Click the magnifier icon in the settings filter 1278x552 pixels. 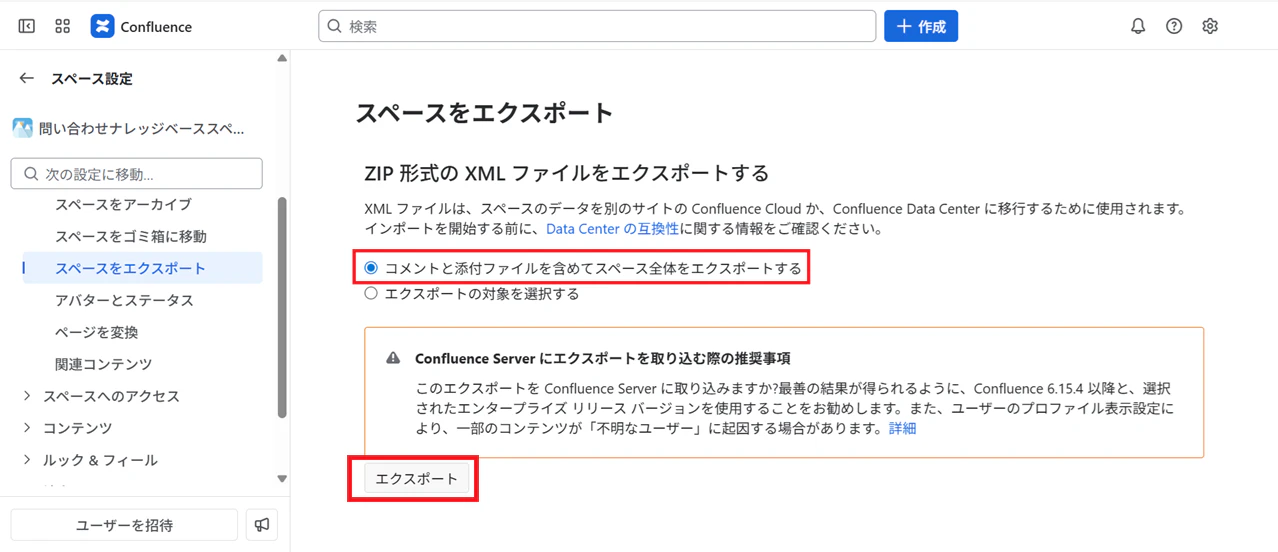pos(31,174)
